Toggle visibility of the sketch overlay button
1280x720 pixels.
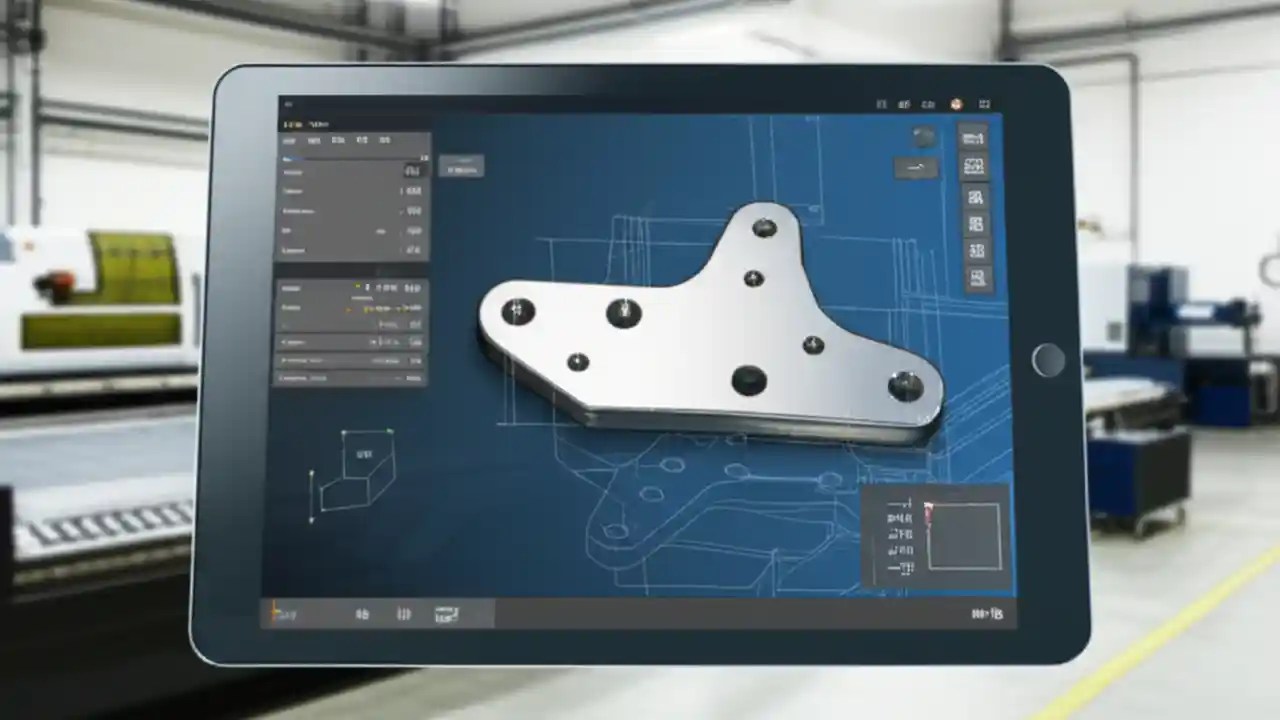point(916,167)
